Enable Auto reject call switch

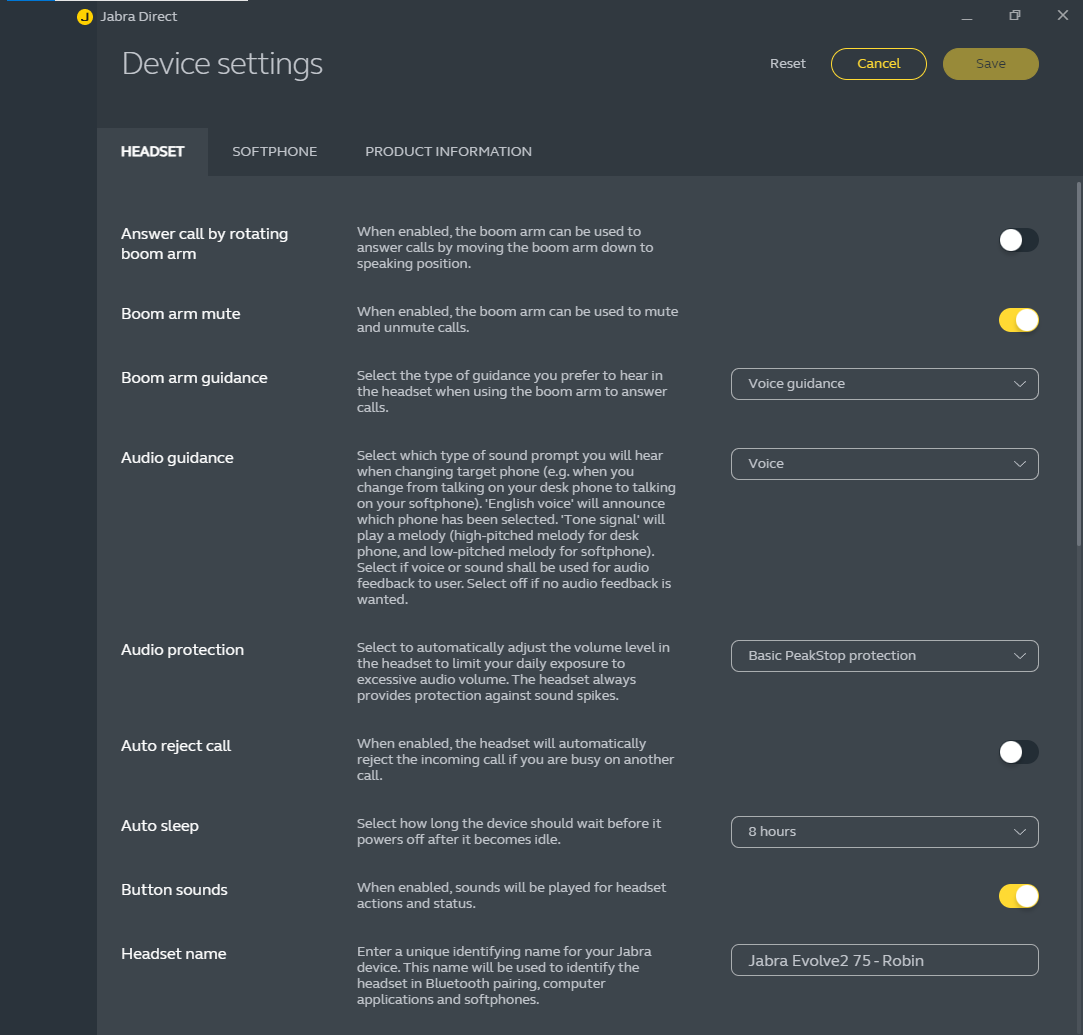[x=1018, y=752]
